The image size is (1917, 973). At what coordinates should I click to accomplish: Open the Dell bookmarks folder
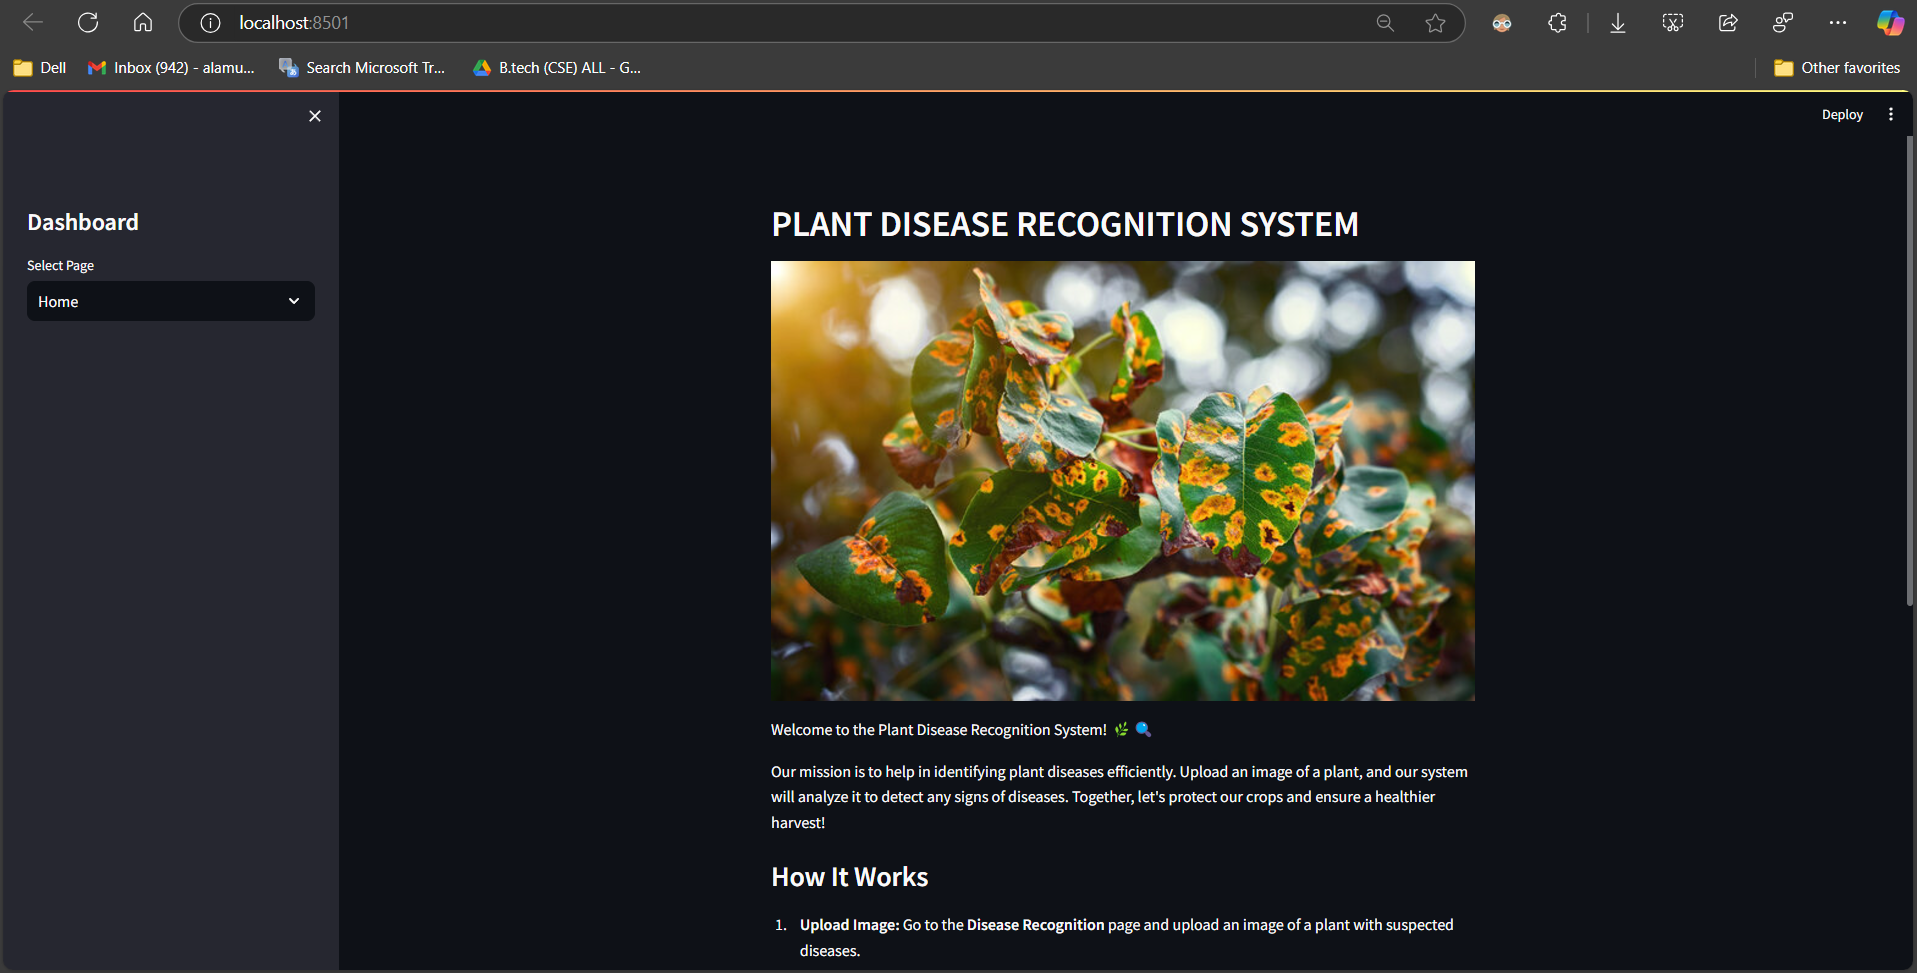[40, 68]
